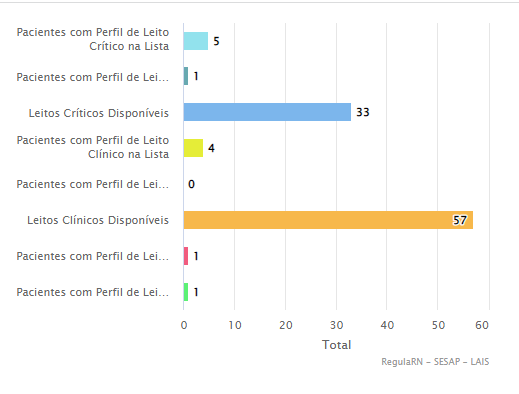Click the Leitos Críticos Disponíveis axis label
Viewport: 519px width, 394px height.
pyautogui.click(x=99, y=113)
